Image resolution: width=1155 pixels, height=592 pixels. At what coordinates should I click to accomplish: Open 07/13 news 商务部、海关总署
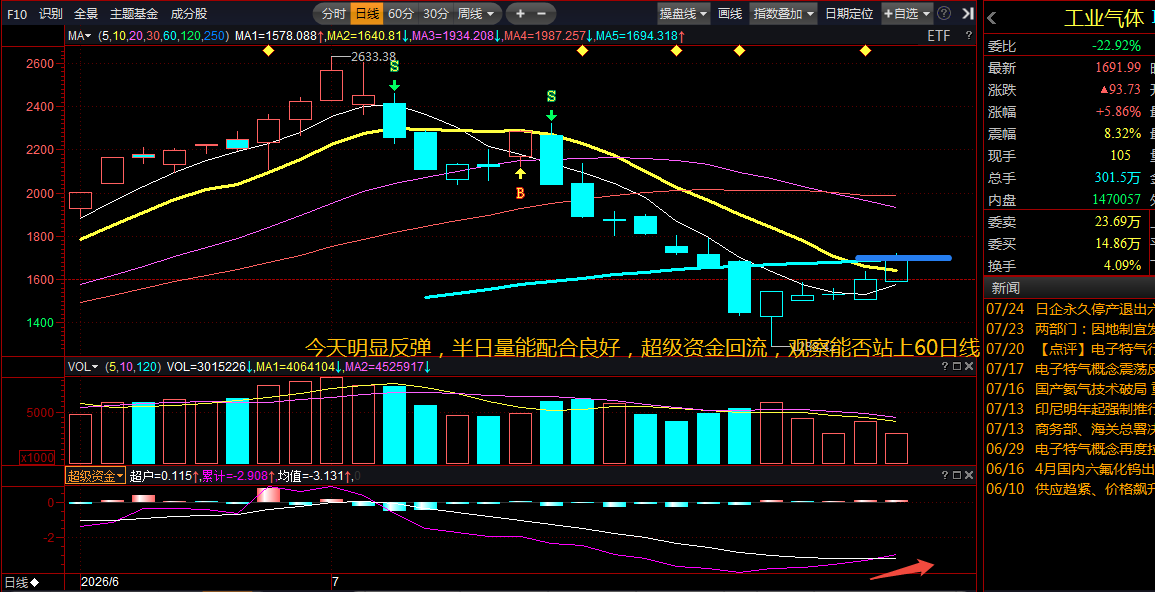click(1070, 428)
